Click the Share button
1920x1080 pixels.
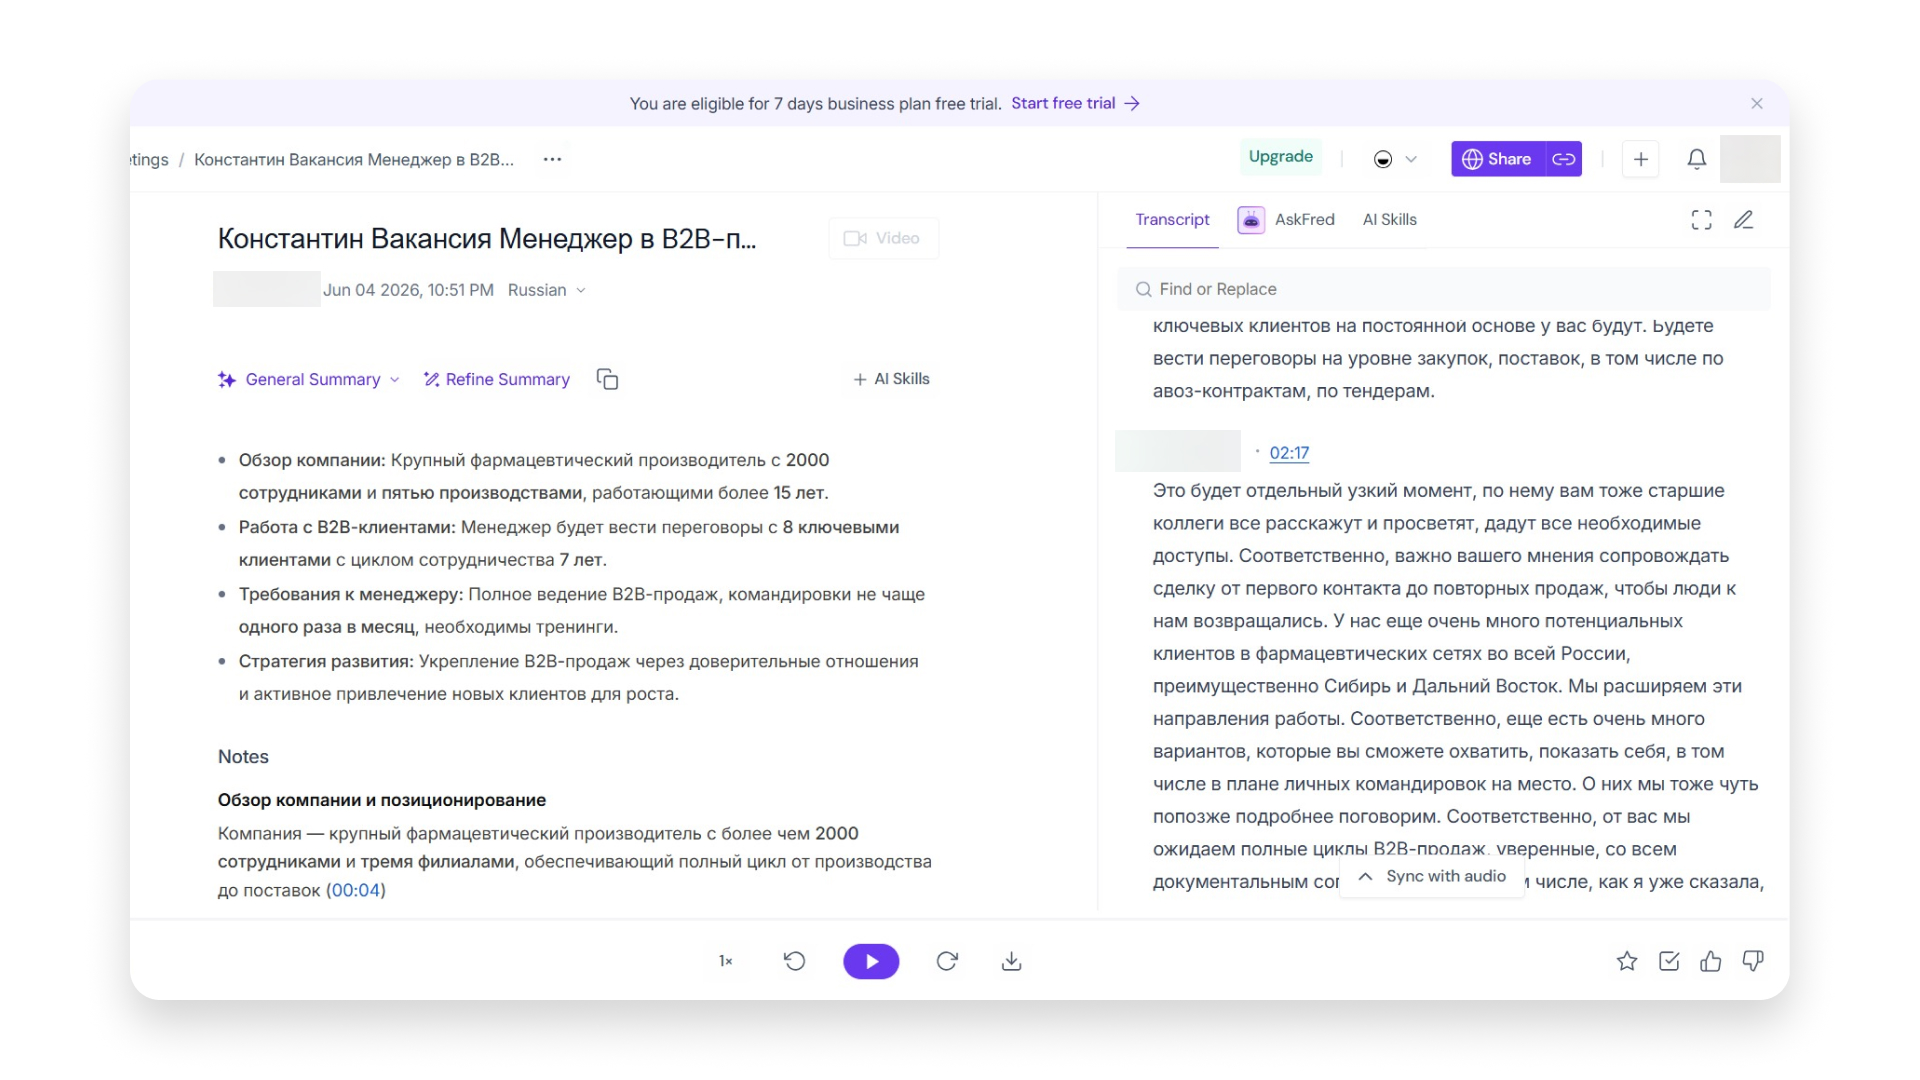click(1498, 159)
